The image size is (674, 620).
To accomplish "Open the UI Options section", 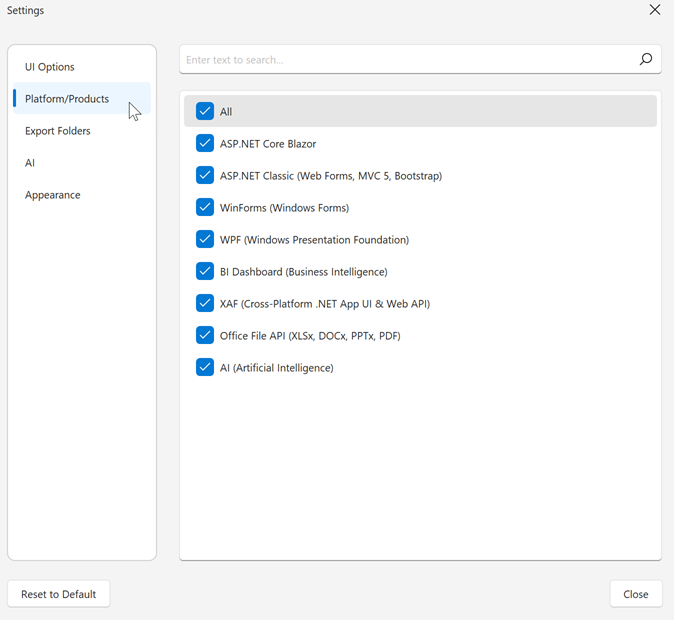I will point(82,67).
